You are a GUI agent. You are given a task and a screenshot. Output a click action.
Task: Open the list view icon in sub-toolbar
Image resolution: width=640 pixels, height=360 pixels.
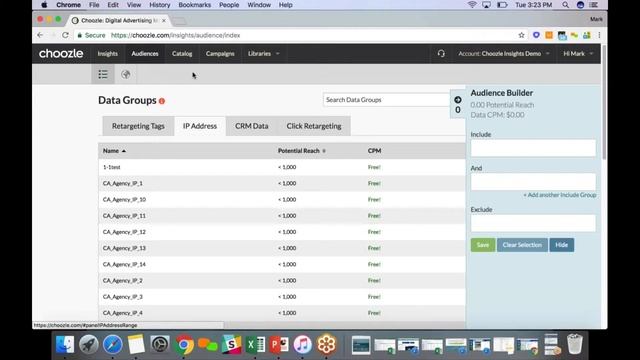[x=103, y=74]
